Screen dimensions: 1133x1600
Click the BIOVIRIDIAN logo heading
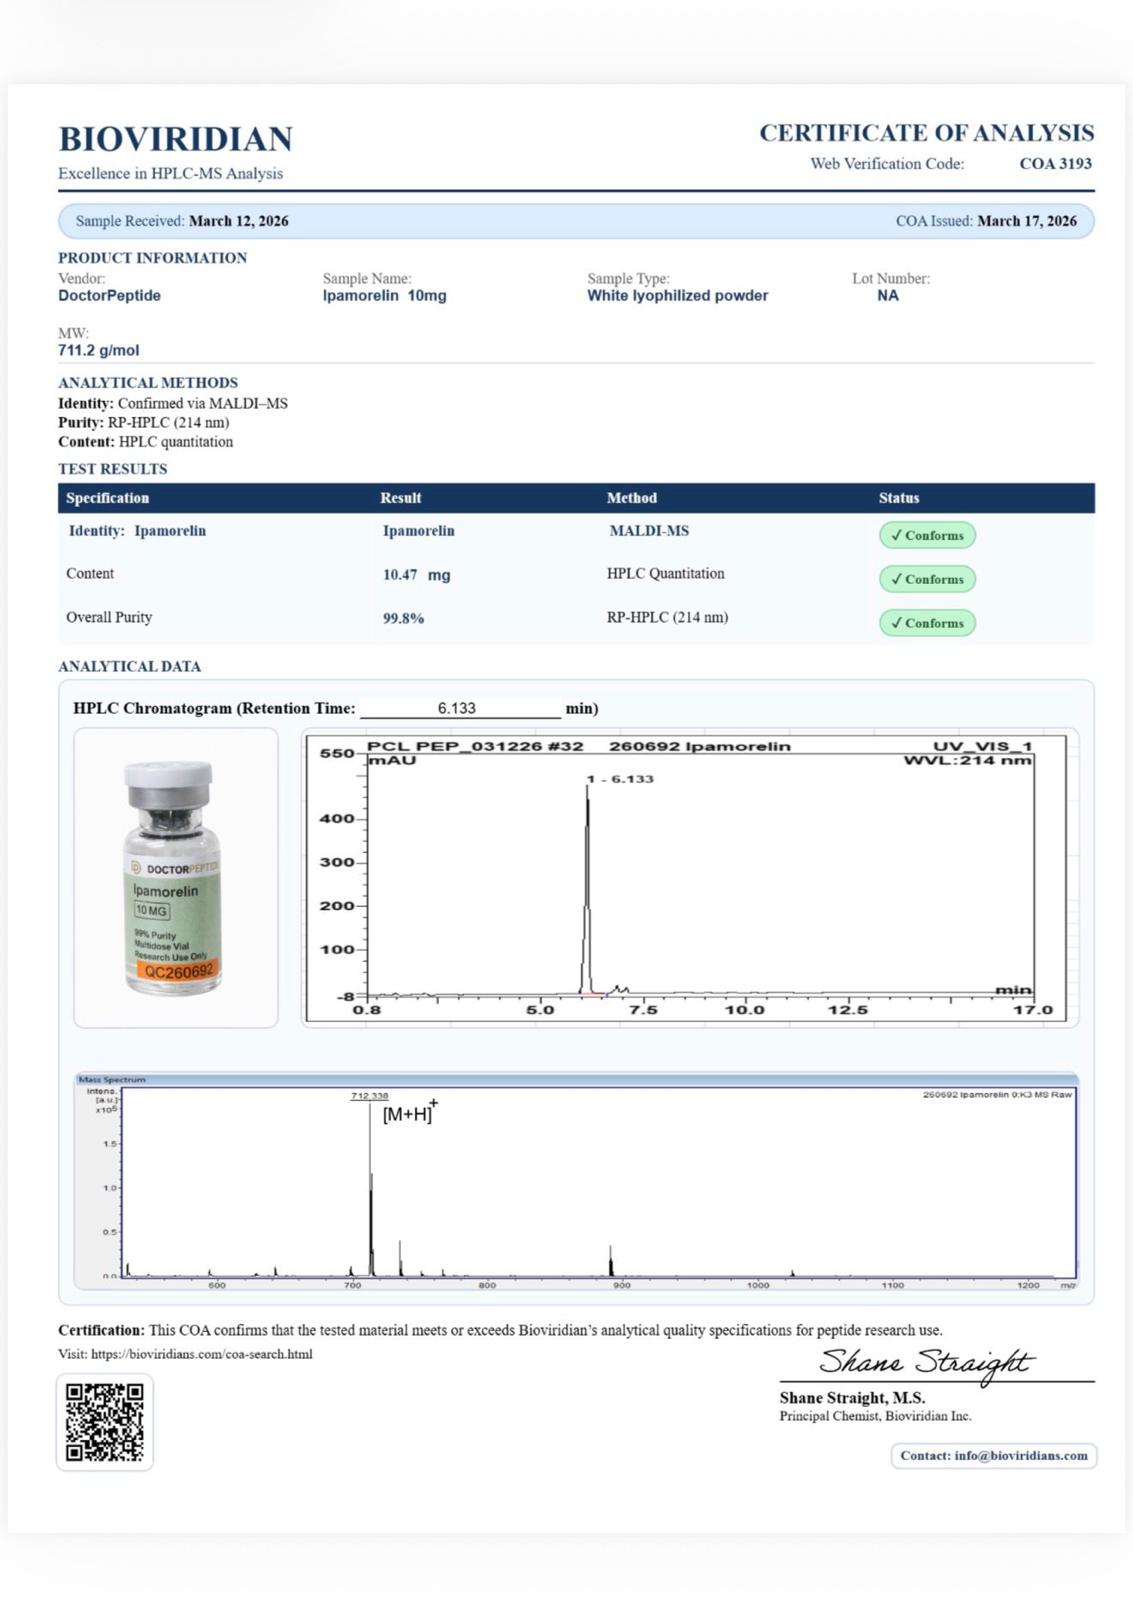[x=176, y=138]
